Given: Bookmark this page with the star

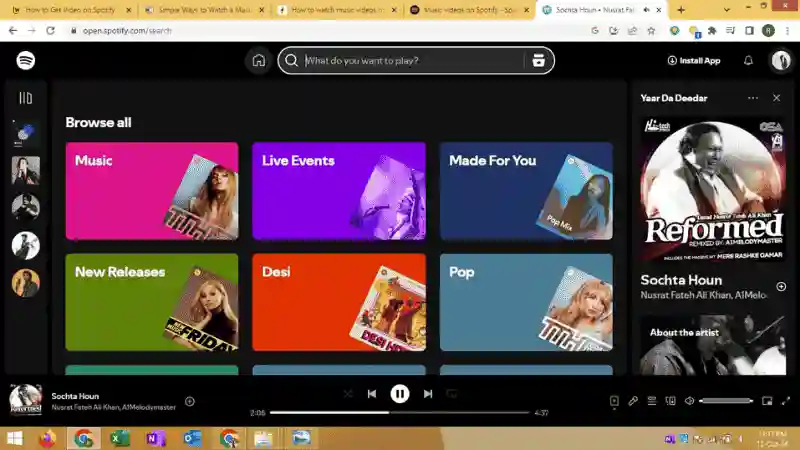Looking at the screenshot, I should (x=651, y=31).
